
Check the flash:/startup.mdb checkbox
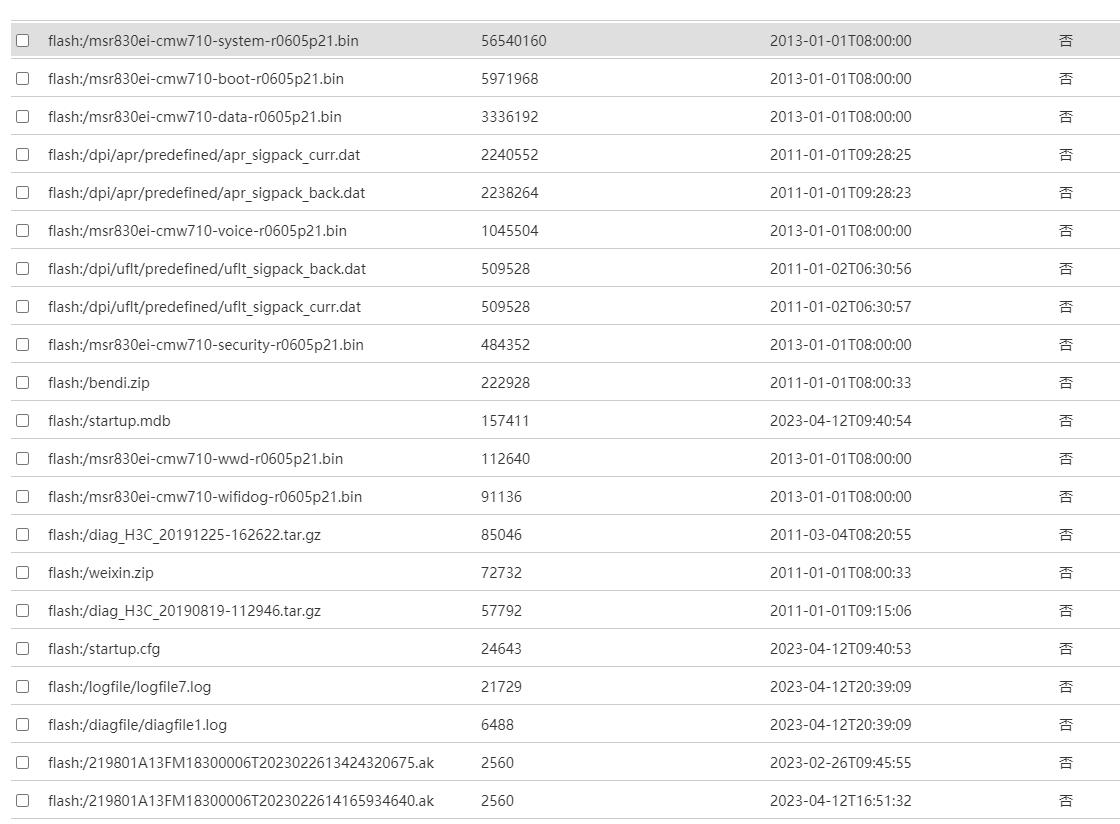[23, 421]
